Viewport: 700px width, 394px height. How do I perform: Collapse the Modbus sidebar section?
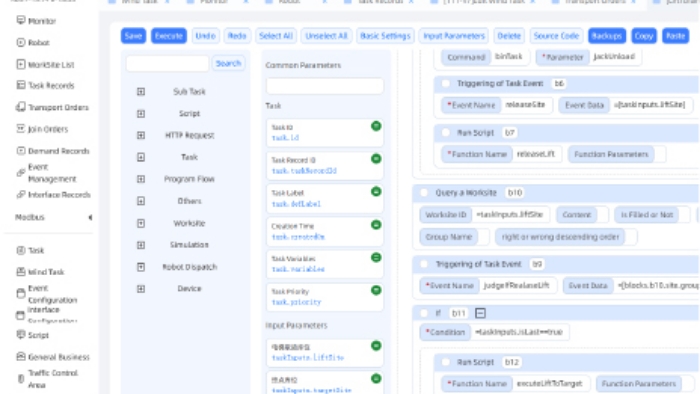click(x=90, y=217)
